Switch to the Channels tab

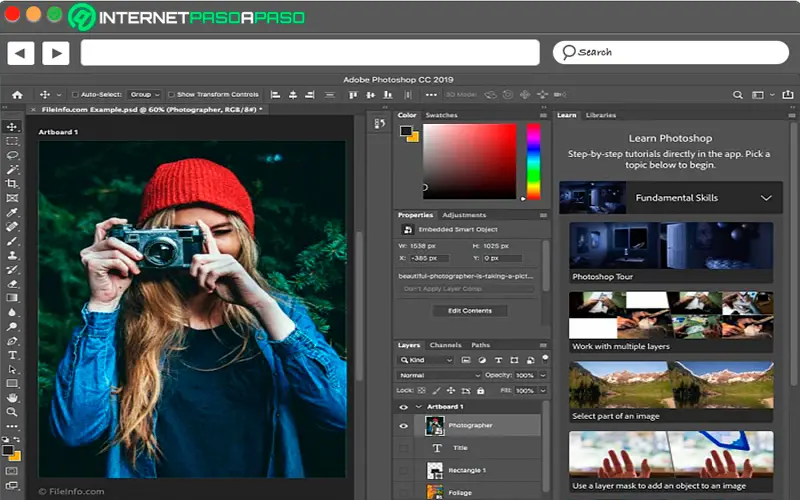coord(445,345)
